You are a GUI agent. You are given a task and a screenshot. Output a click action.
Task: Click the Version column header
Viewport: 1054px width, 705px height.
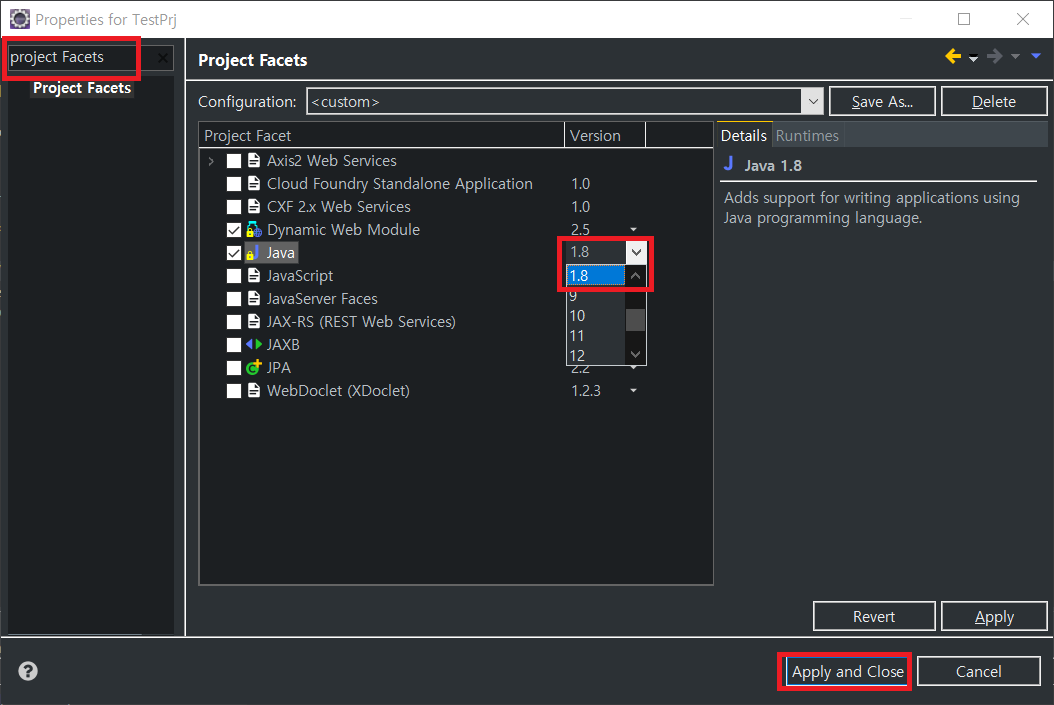click(x=605, y=136)
